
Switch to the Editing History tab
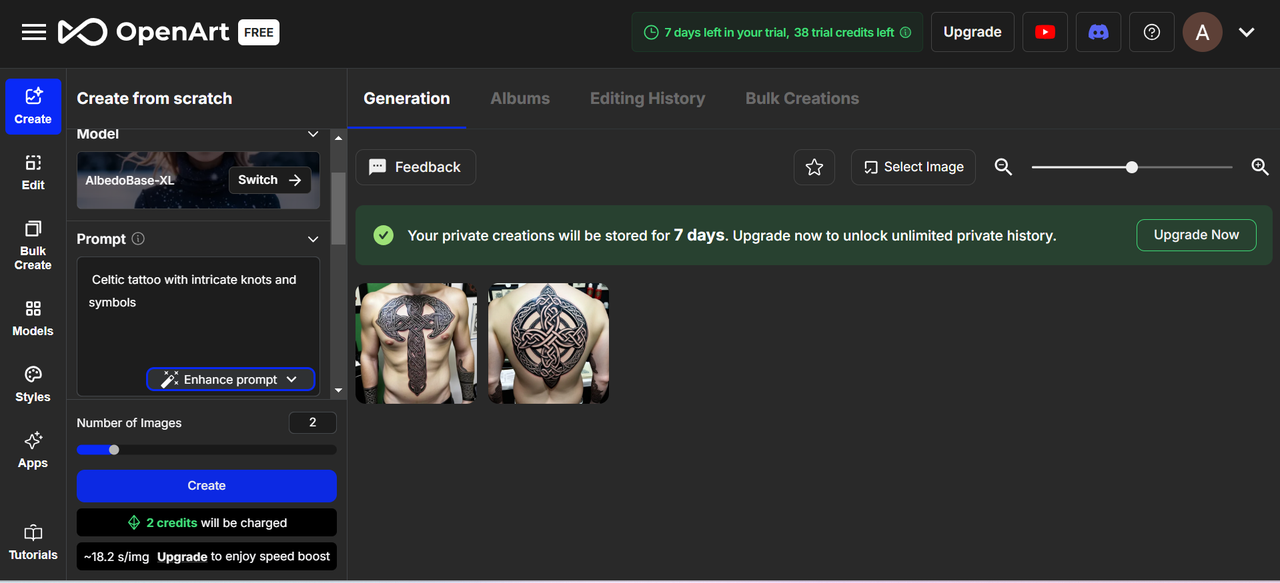click(647, 98)
